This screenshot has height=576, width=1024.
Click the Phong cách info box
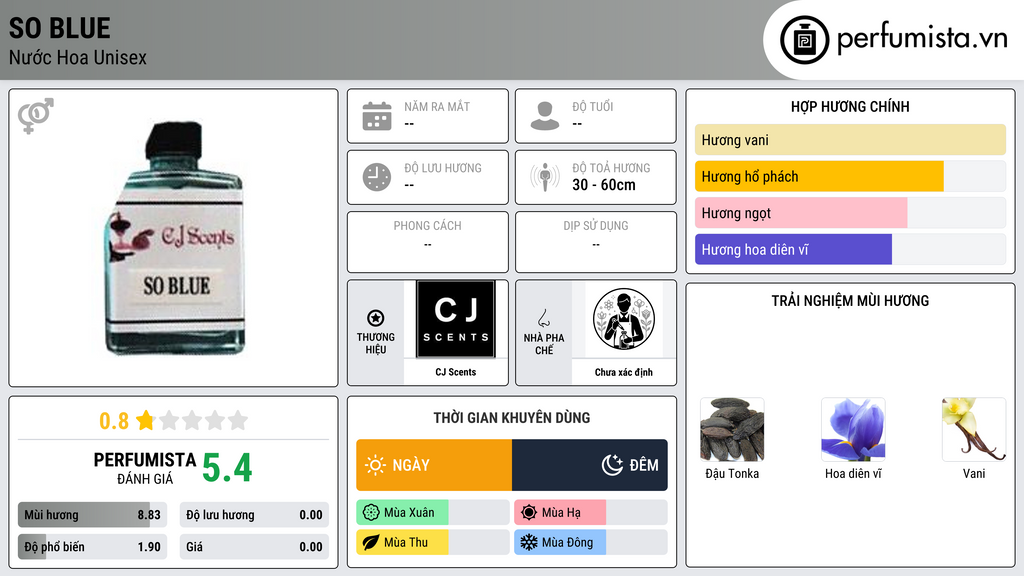click(x=428, y=242)
